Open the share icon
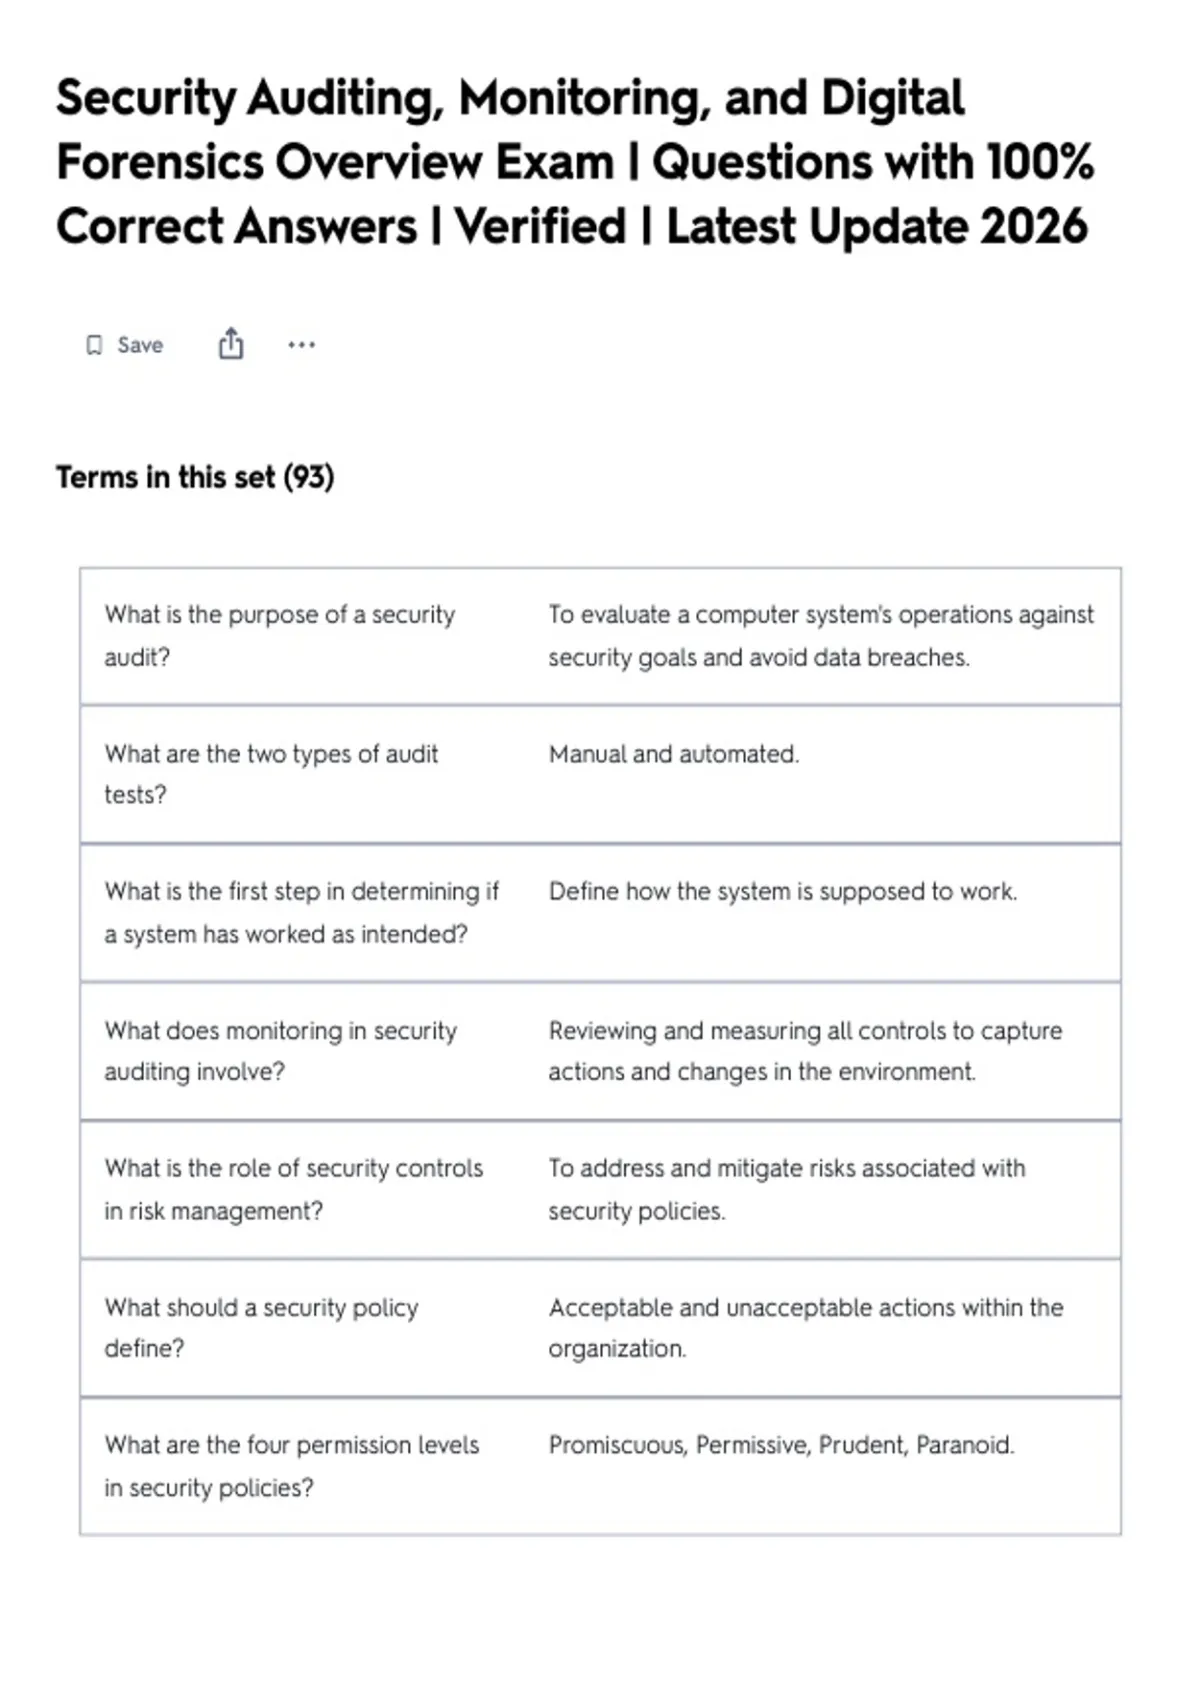This screenshot has width=1200, height=1700. pos(231,343)
